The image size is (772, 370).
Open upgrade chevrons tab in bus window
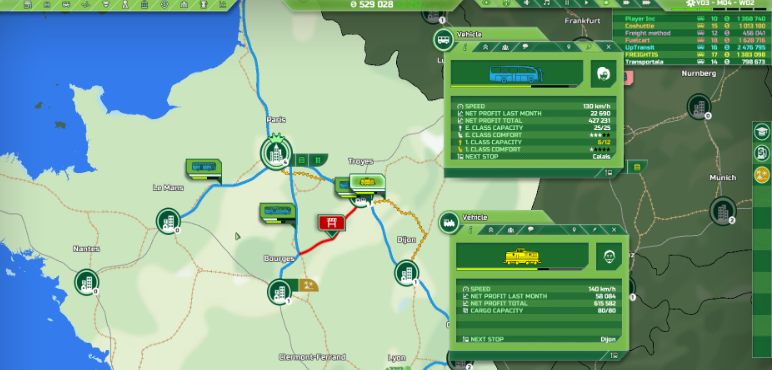(x=485, y=47)
